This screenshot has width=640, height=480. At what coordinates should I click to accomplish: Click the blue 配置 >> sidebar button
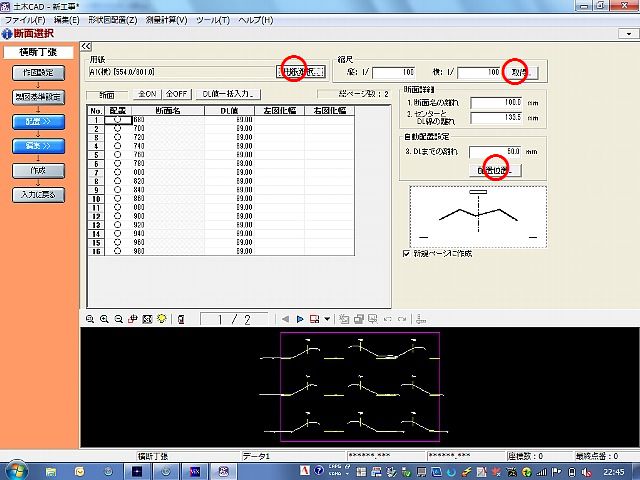click(x=38, y=122)
